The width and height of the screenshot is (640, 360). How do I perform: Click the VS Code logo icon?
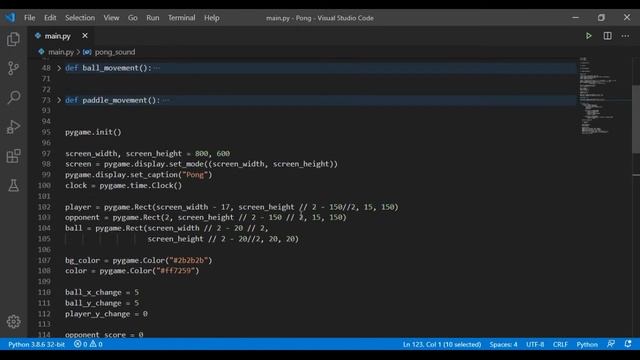point(10,18)
